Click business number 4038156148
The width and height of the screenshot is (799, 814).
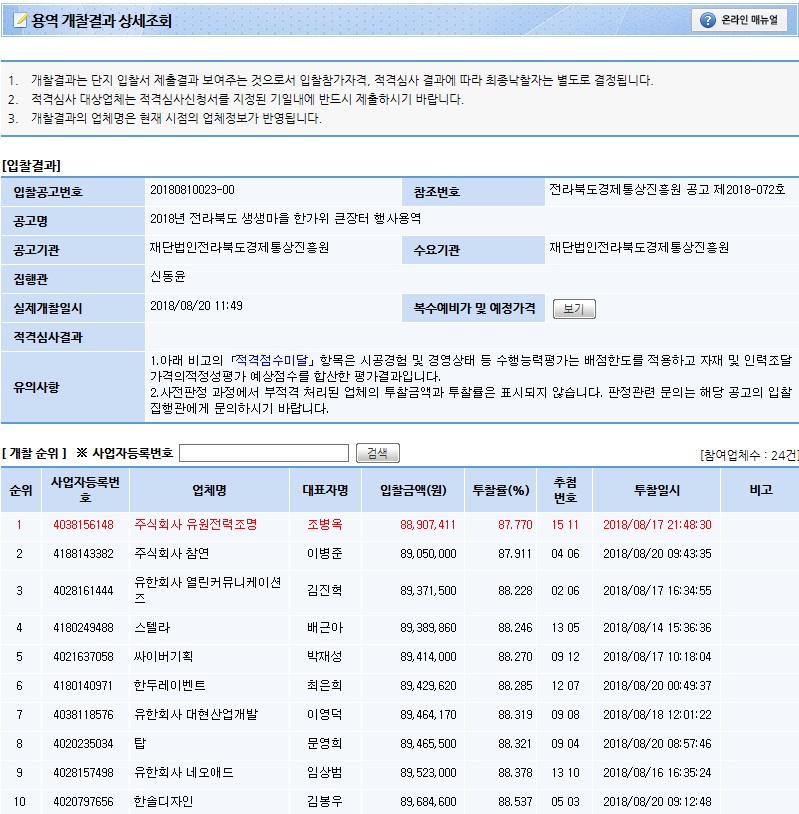[x=84, y=524]
